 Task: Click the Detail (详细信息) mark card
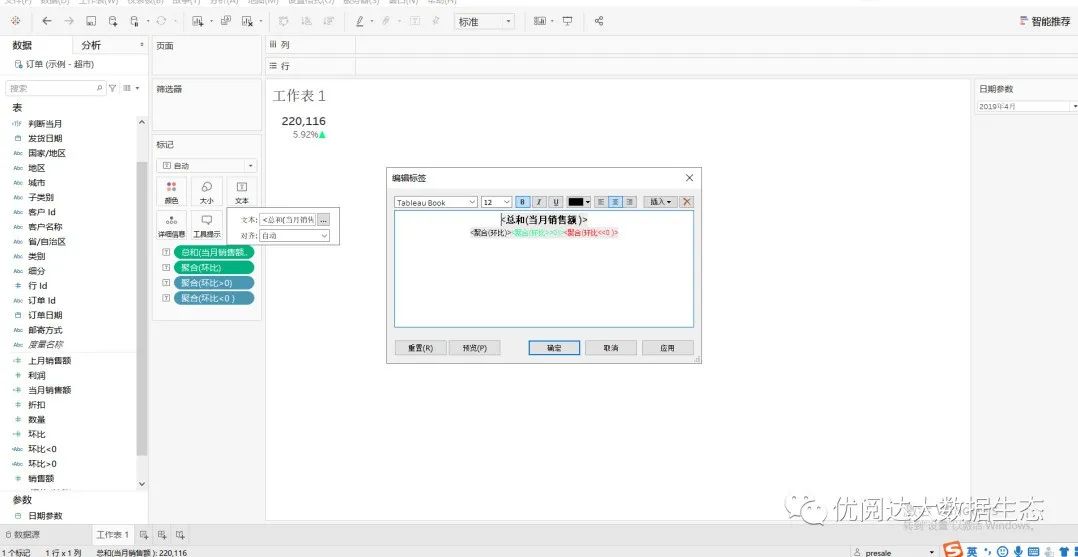pyautogui.click(x=172, y=226)
